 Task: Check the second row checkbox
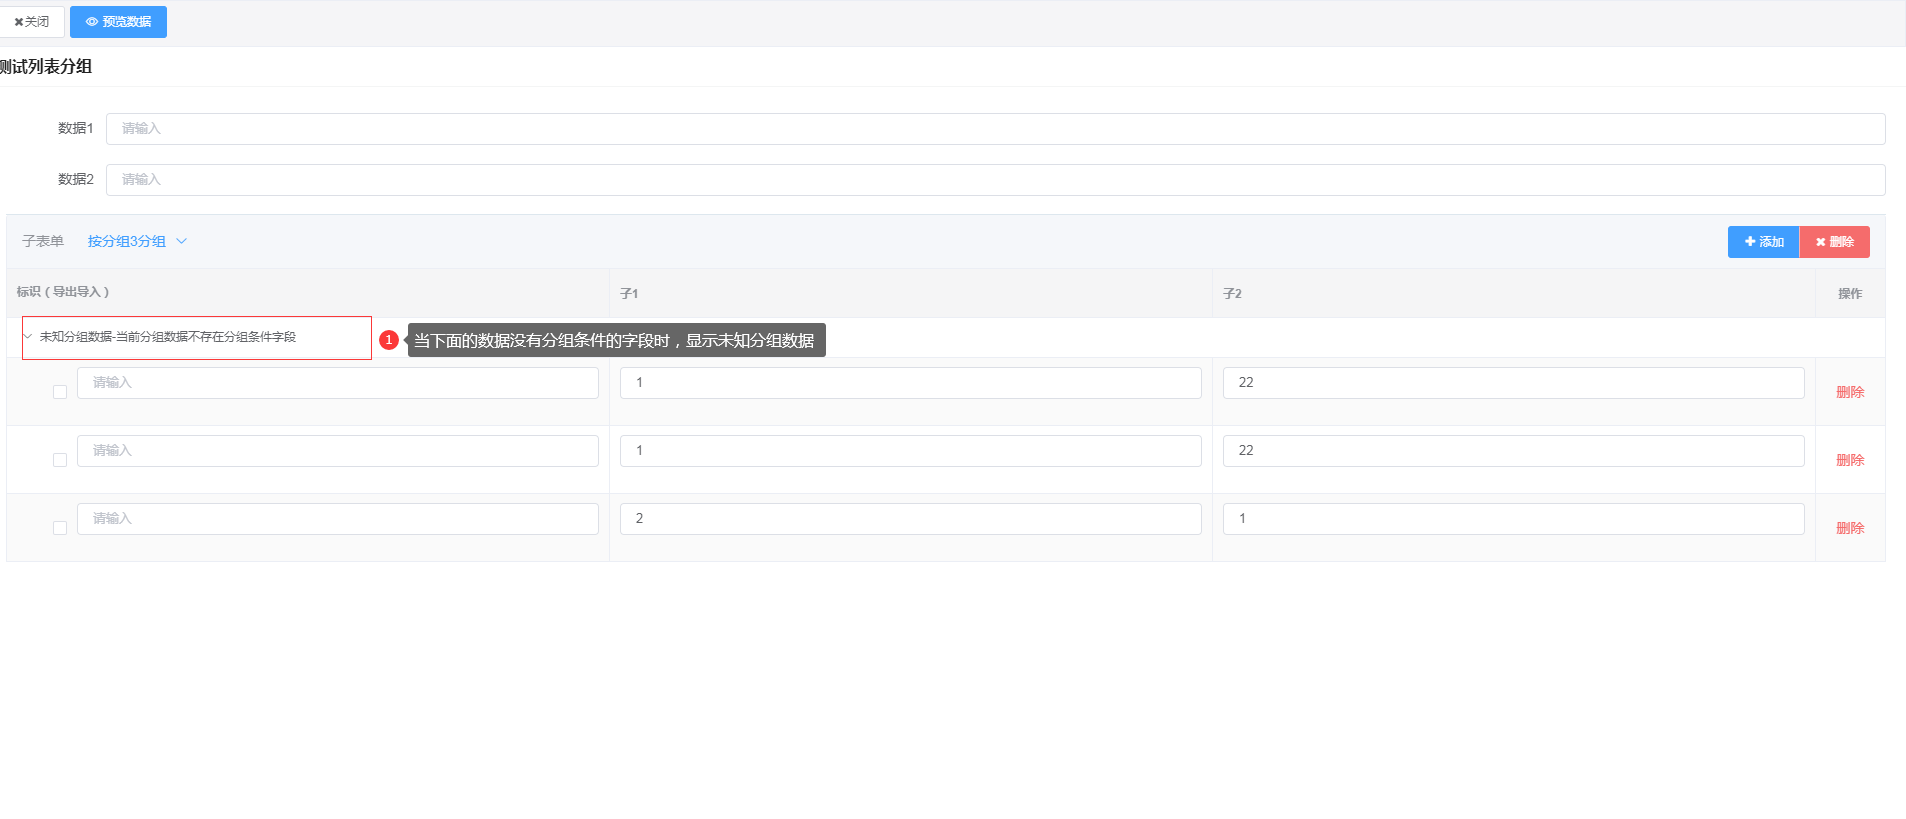[x=60, y=460]
